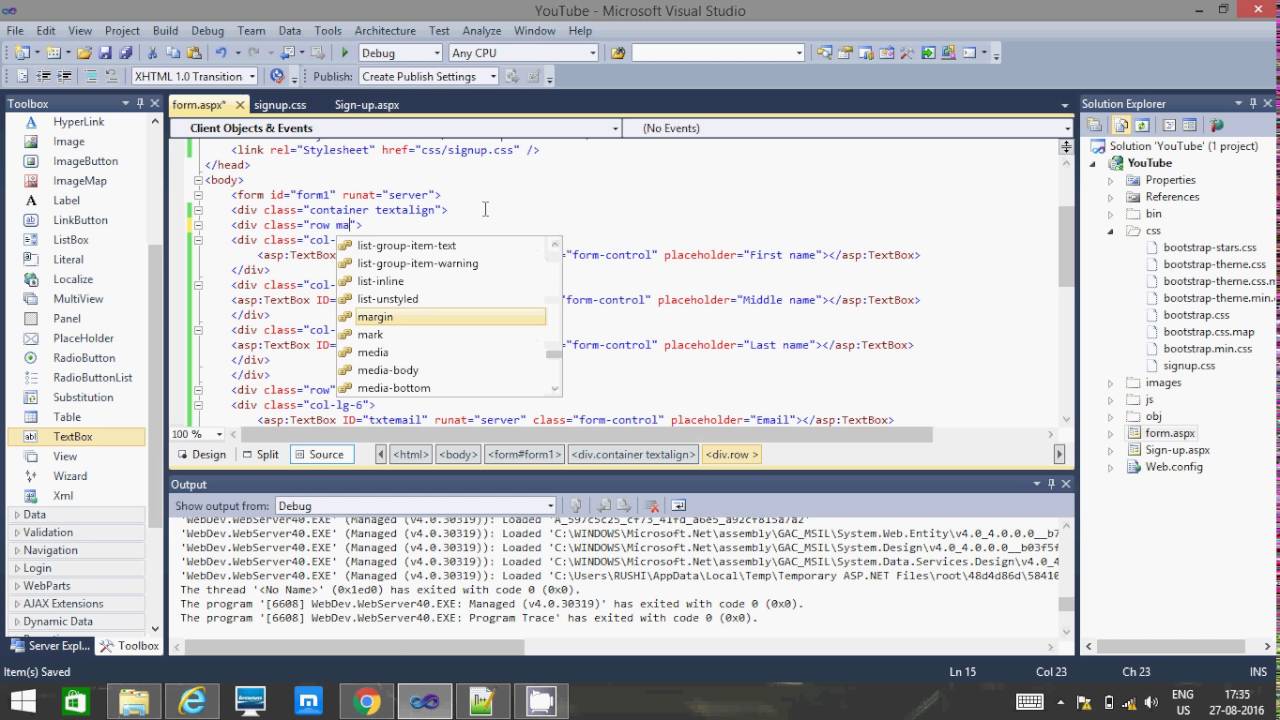Switch to the signup.css tab

coord(280,104)
